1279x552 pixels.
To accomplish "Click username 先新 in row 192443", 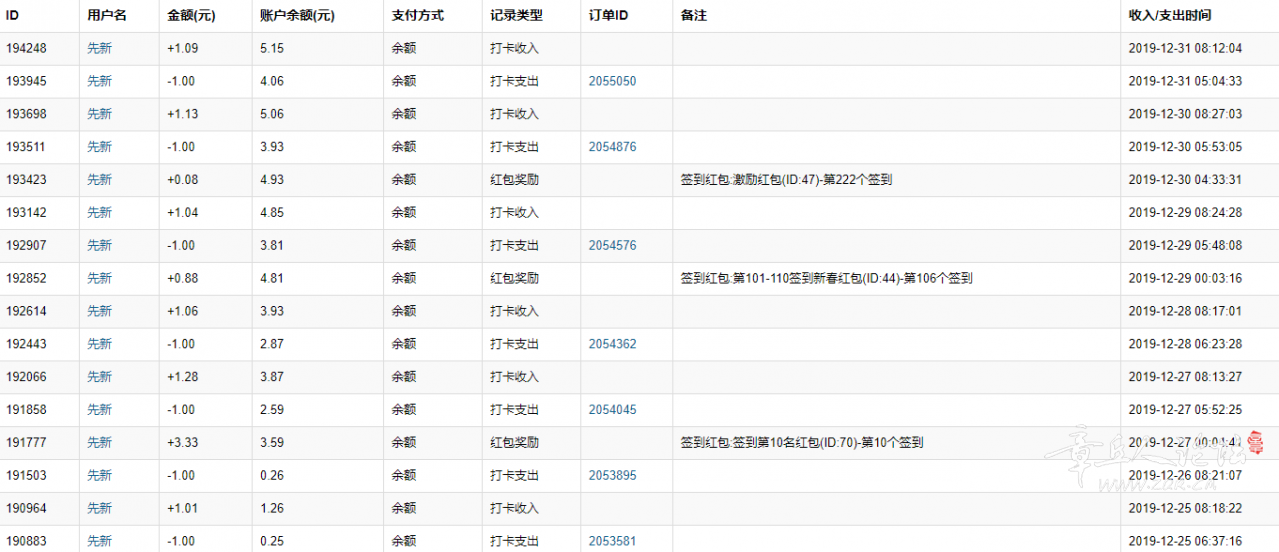I will tap(100, 344).
